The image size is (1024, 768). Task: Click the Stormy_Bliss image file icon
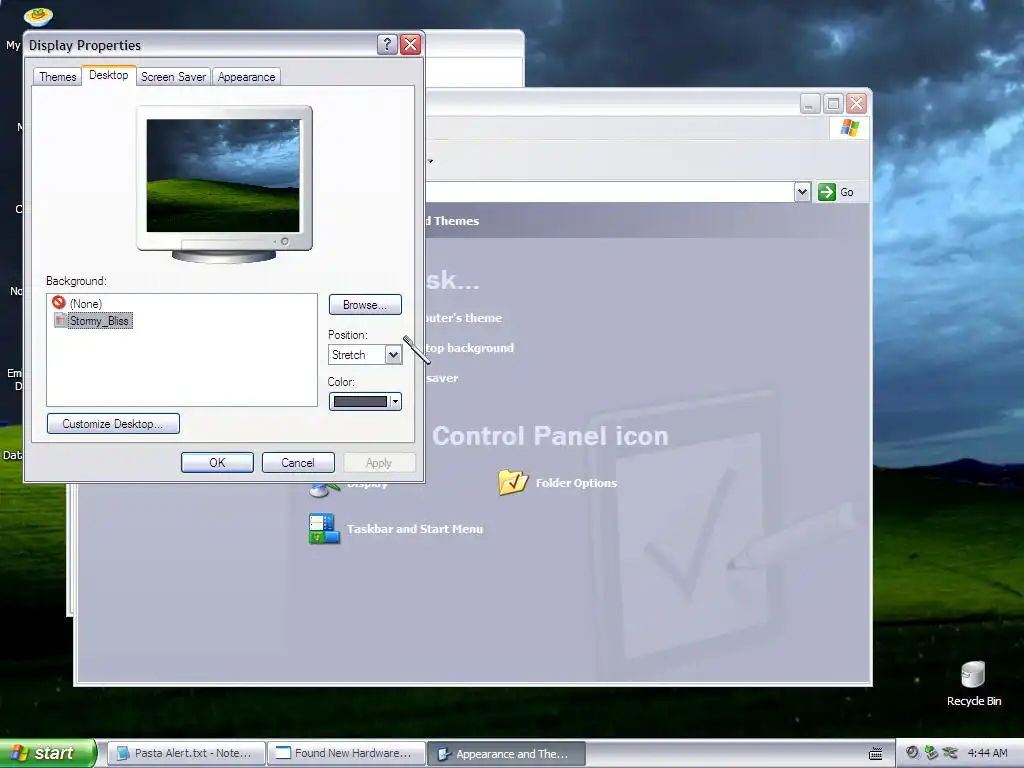coord(59,320)
